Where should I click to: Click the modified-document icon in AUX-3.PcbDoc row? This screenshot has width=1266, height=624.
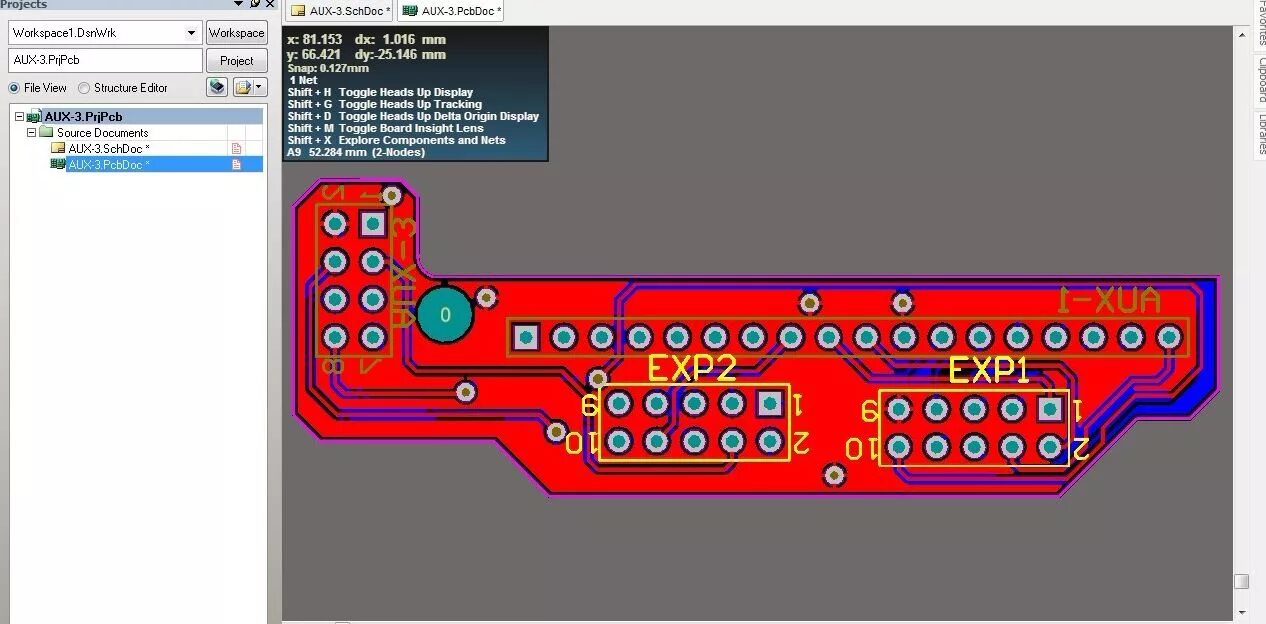click(x=237, y=164)
